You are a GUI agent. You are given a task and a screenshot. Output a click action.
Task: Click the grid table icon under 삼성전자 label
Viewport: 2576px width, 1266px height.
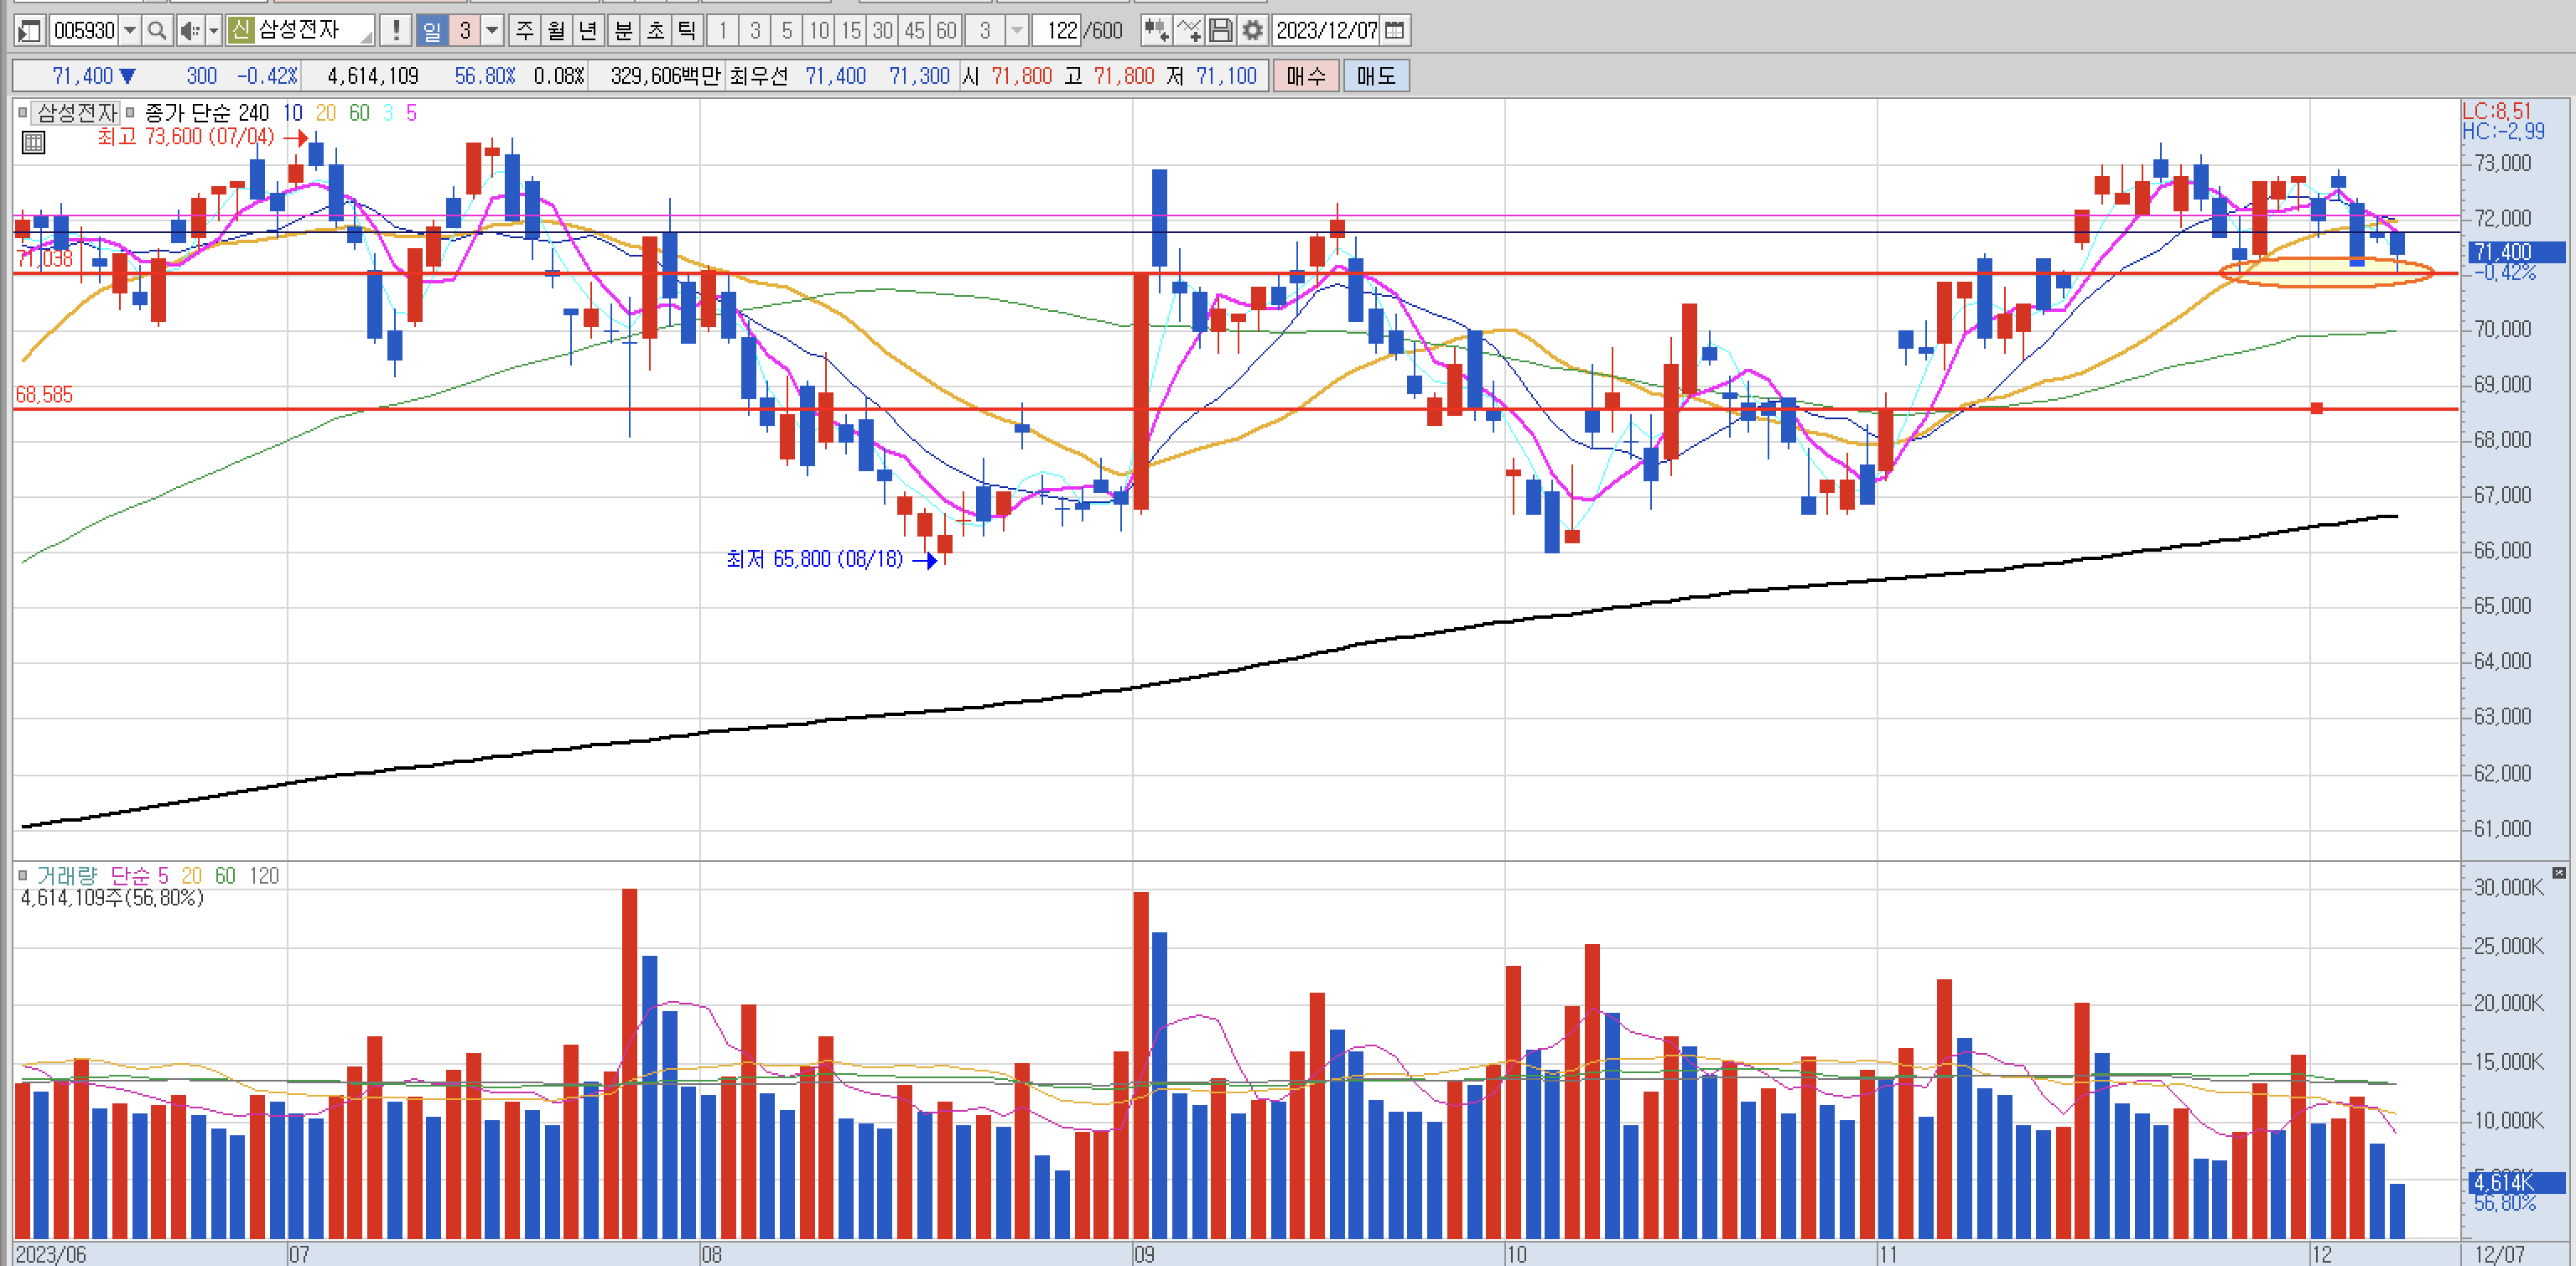[33, 142]
